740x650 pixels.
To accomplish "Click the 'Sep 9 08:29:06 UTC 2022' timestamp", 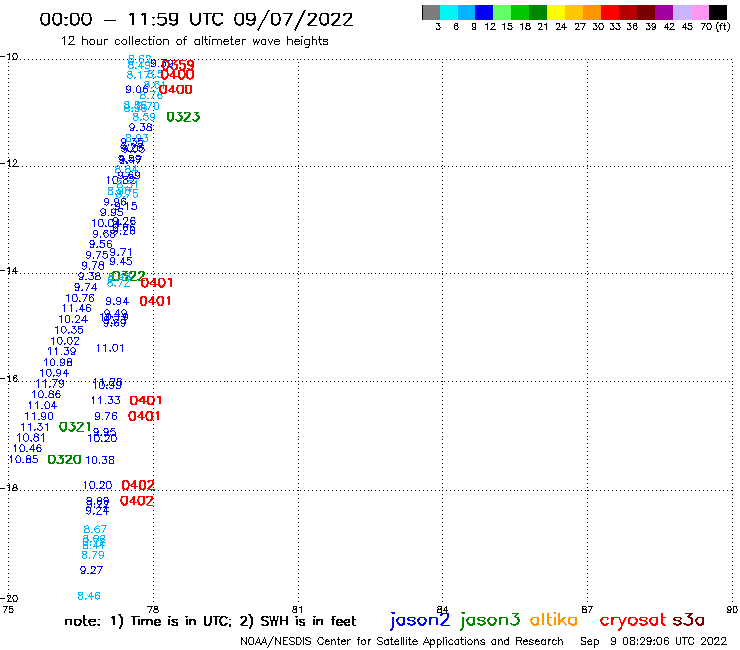I will [653, 641].
